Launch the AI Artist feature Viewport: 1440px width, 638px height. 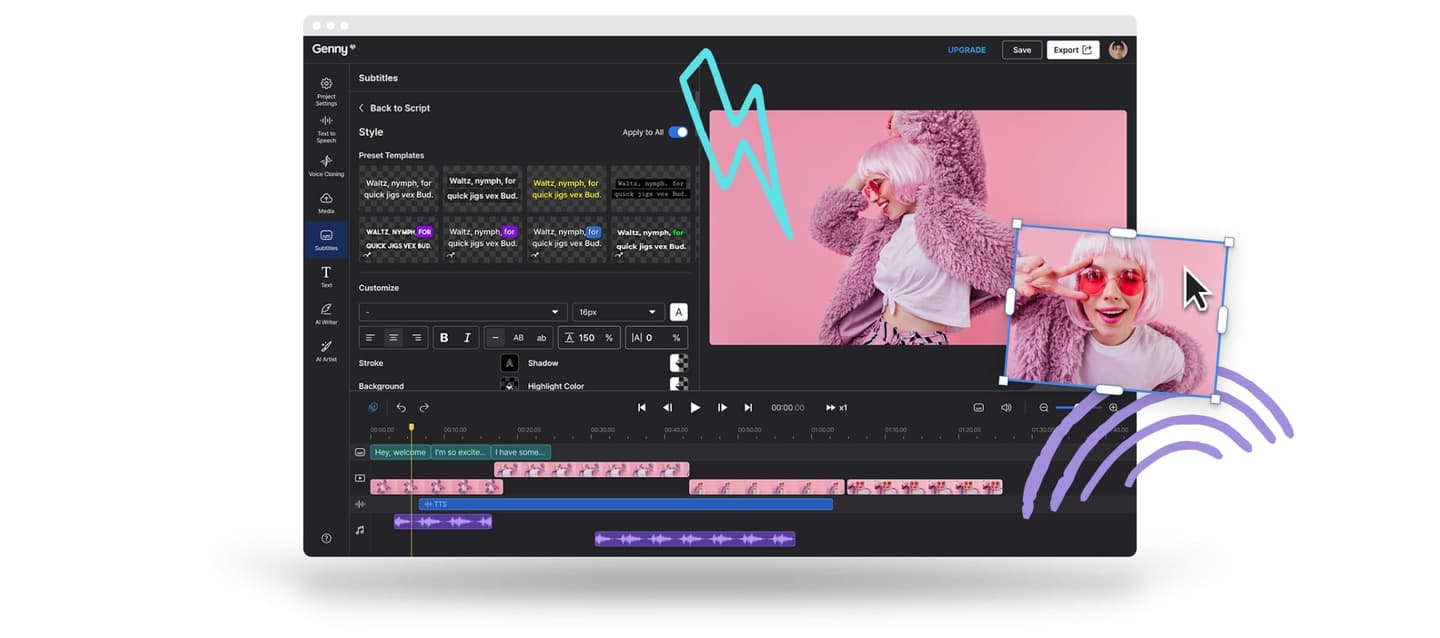coord(326,351)
